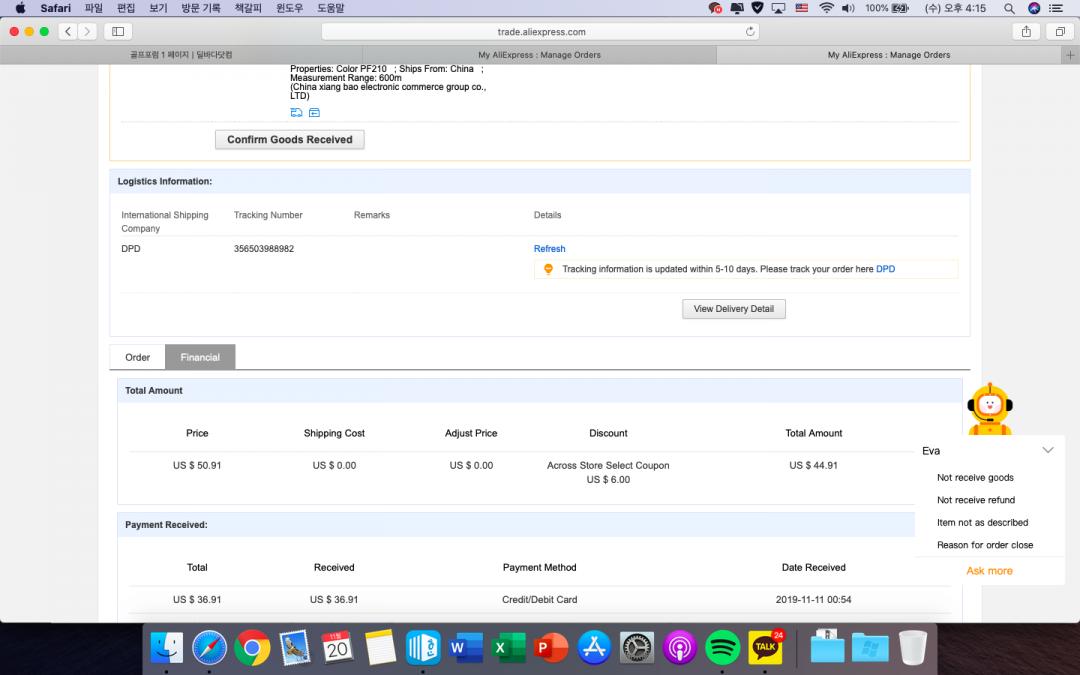Click 'Ask more' in Eva panel

coord(989,571)
